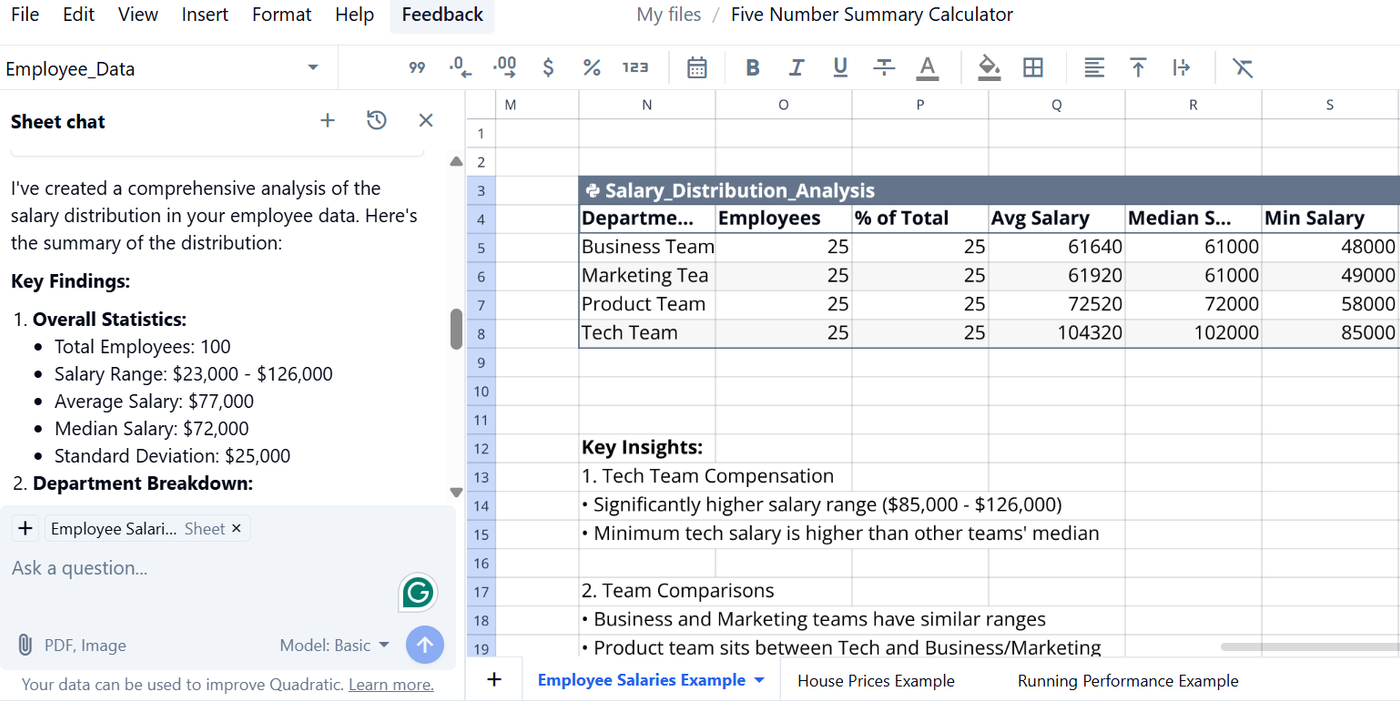Screen dimensions: 1400x702
Task: Apply currency dollar format
Action: (x=548, y=68)
